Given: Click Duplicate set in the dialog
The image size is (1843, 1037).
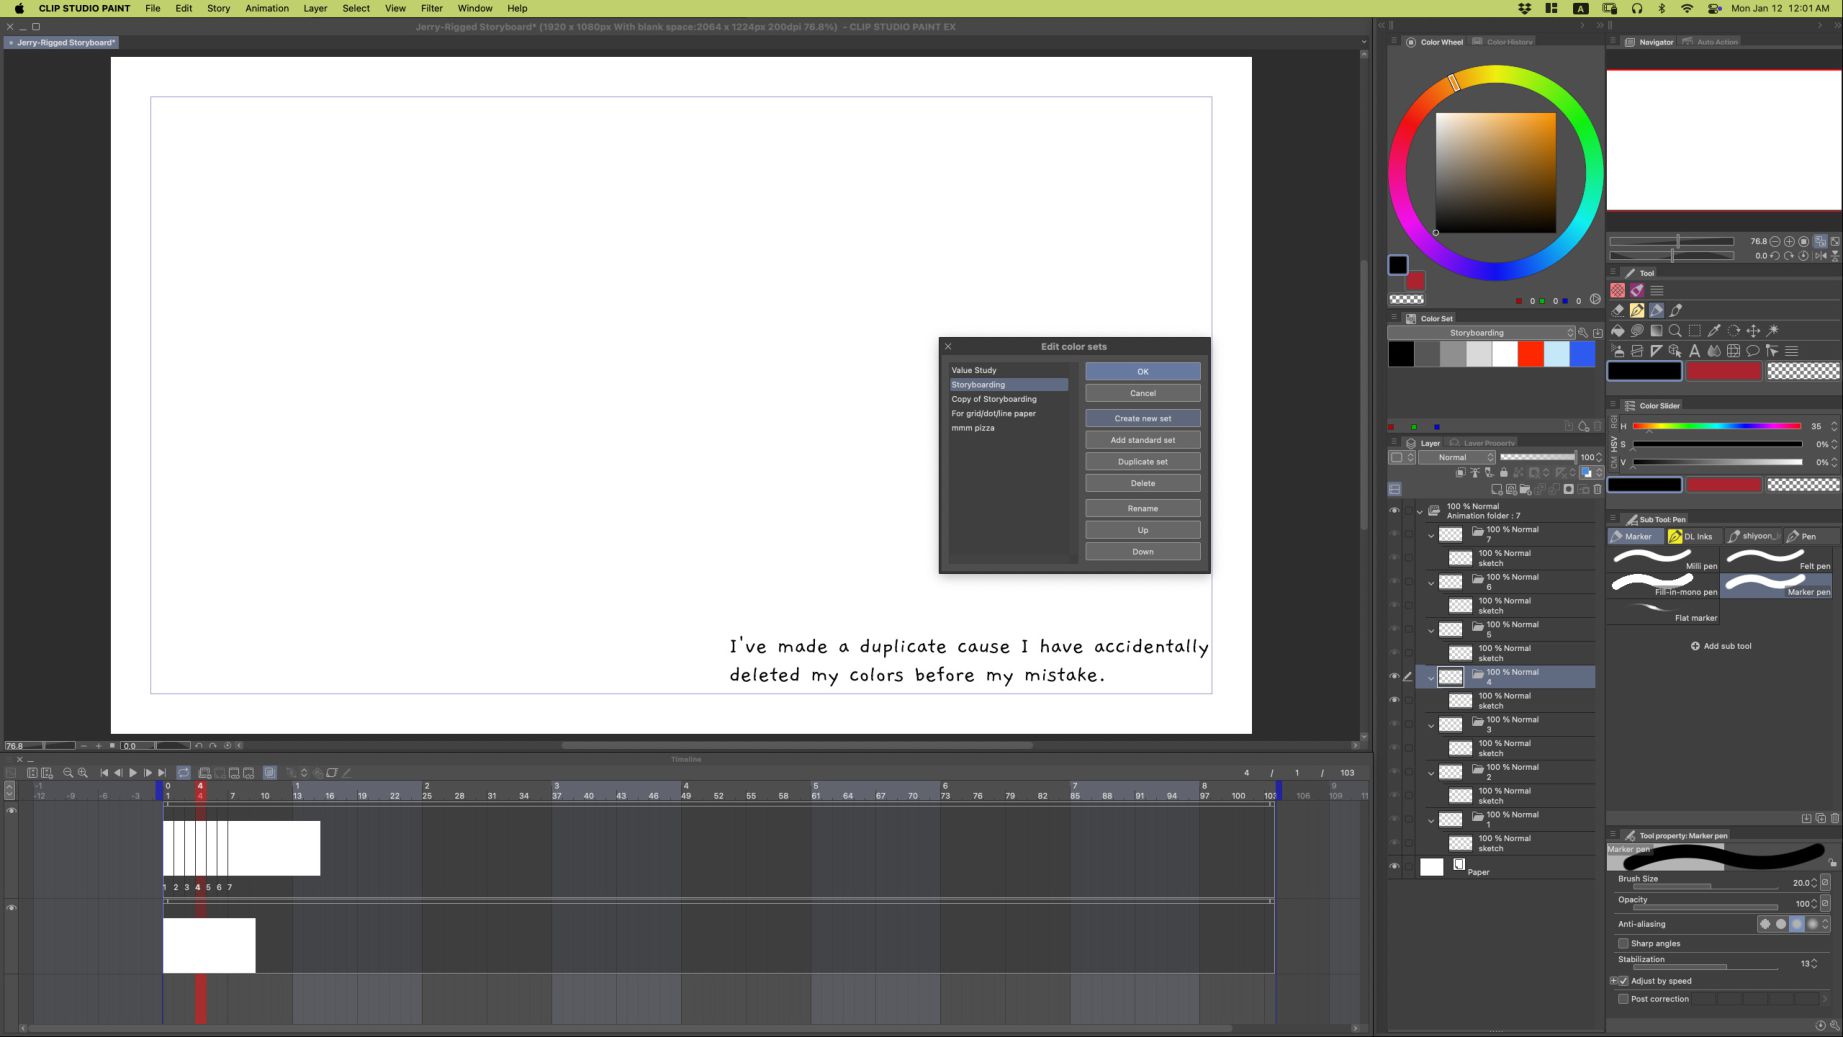Looking at the screenshot, I should 1142,462.
